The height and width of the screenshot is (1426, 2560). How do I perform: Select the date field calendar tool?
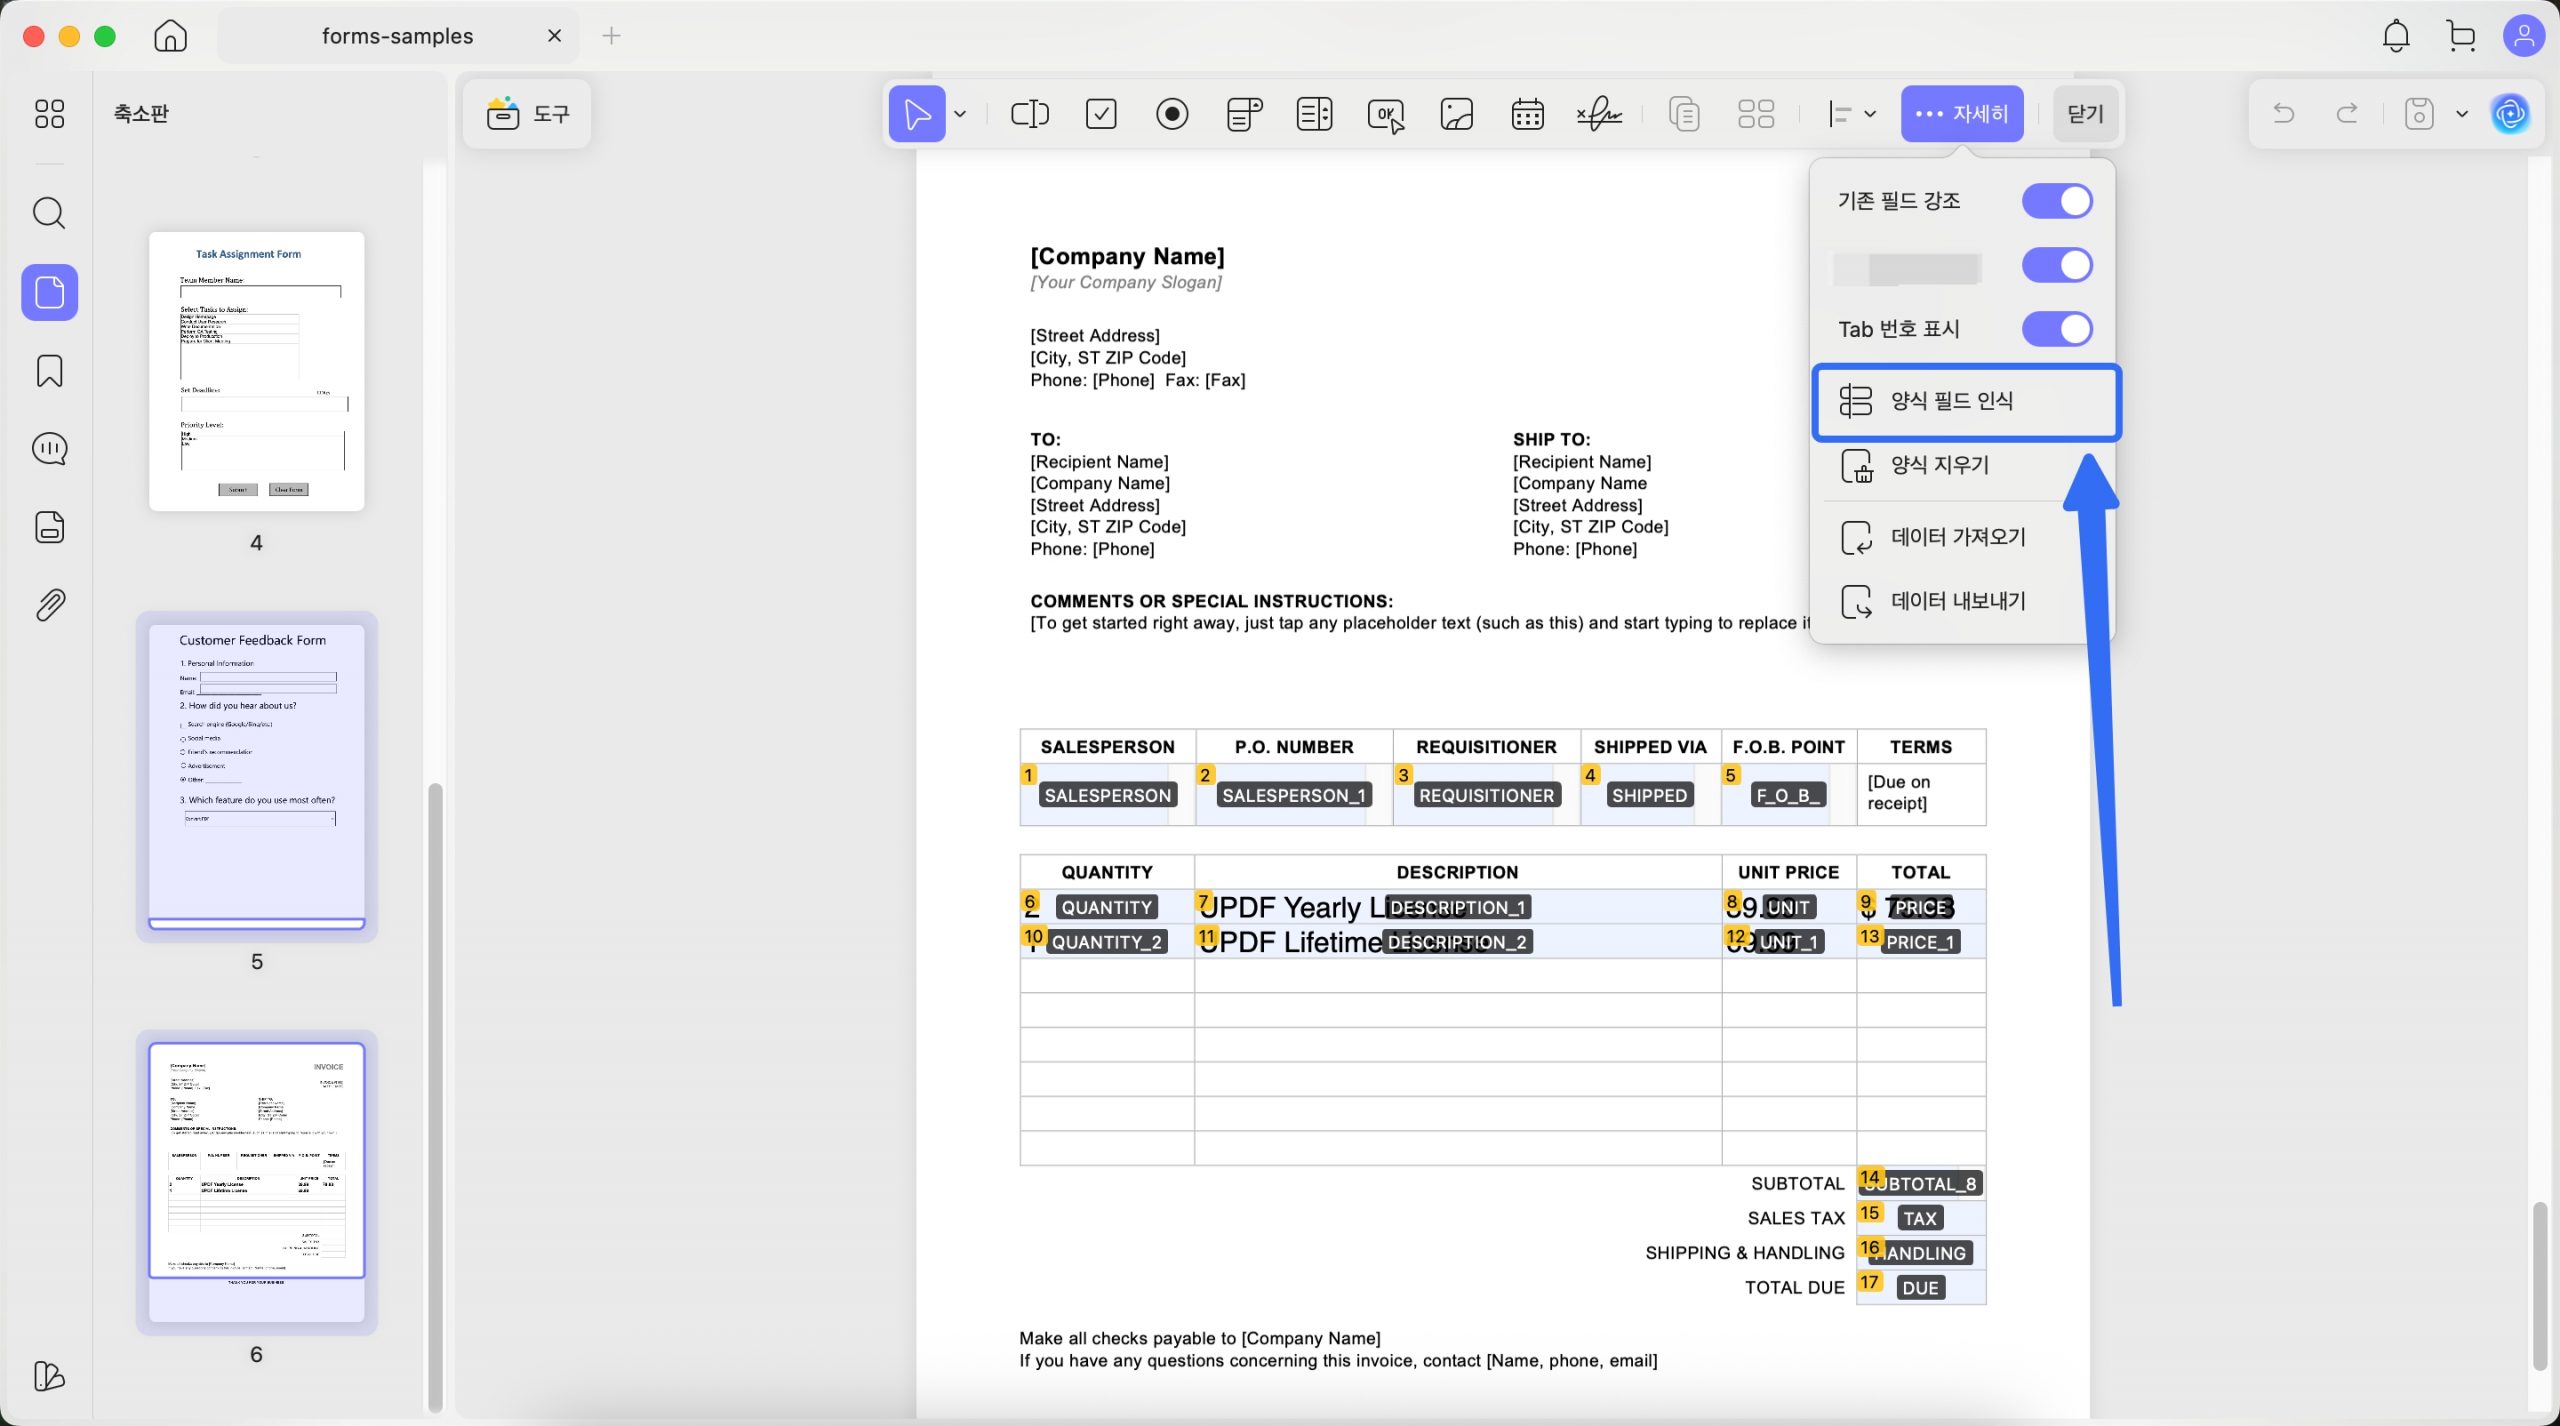1527,114
